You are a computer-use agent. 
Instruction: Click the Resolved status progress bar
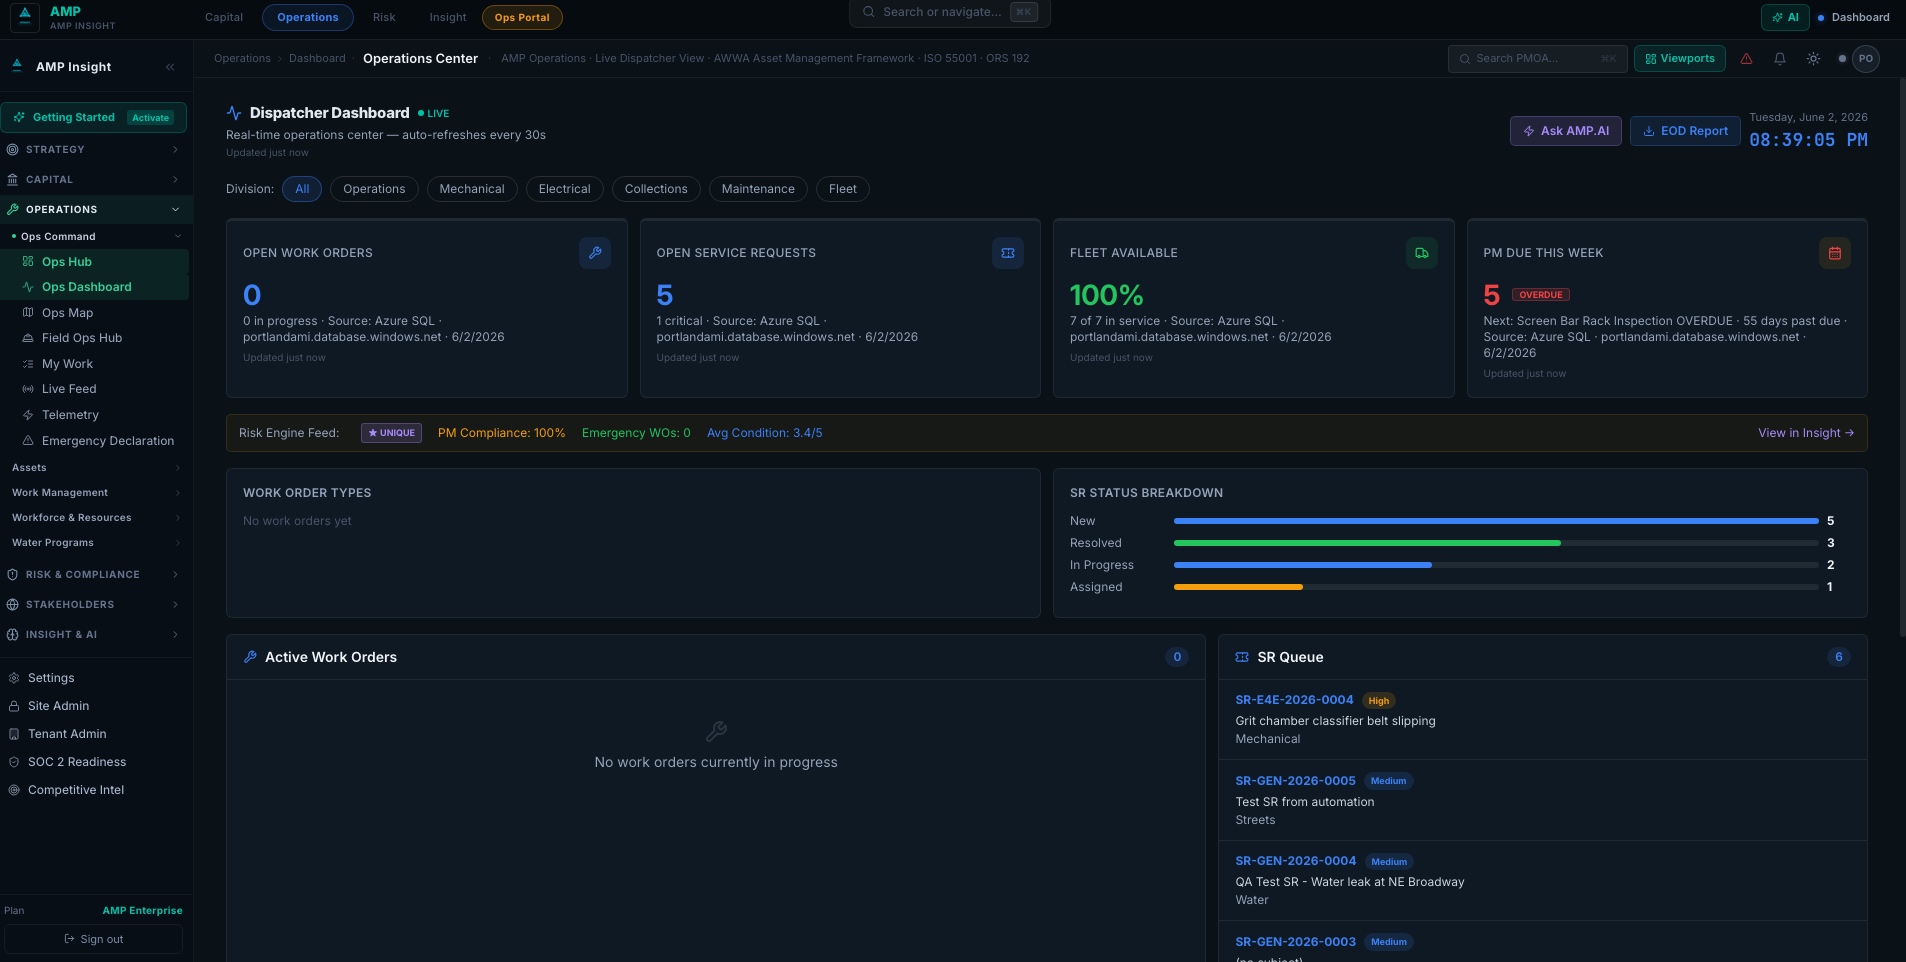[x=1496, y=543]
